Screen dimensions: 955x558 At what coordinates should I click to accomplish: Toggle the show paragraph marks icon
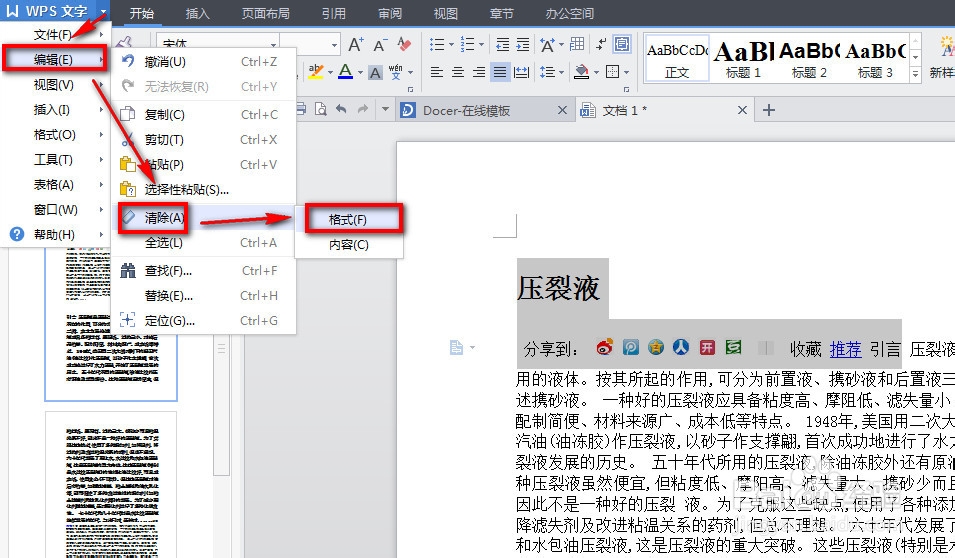click(601, 44)
